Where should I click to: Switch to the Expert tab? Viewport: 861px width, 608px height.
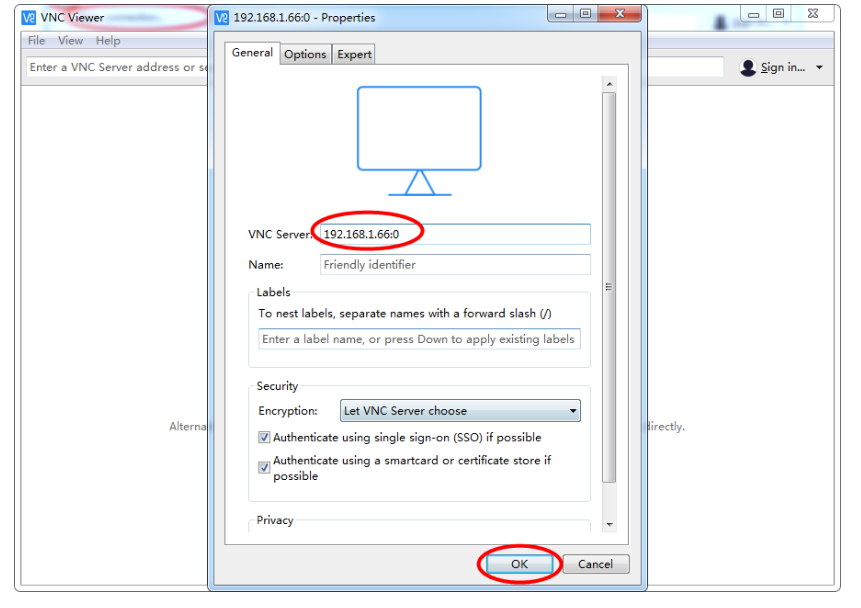point(354,54)
